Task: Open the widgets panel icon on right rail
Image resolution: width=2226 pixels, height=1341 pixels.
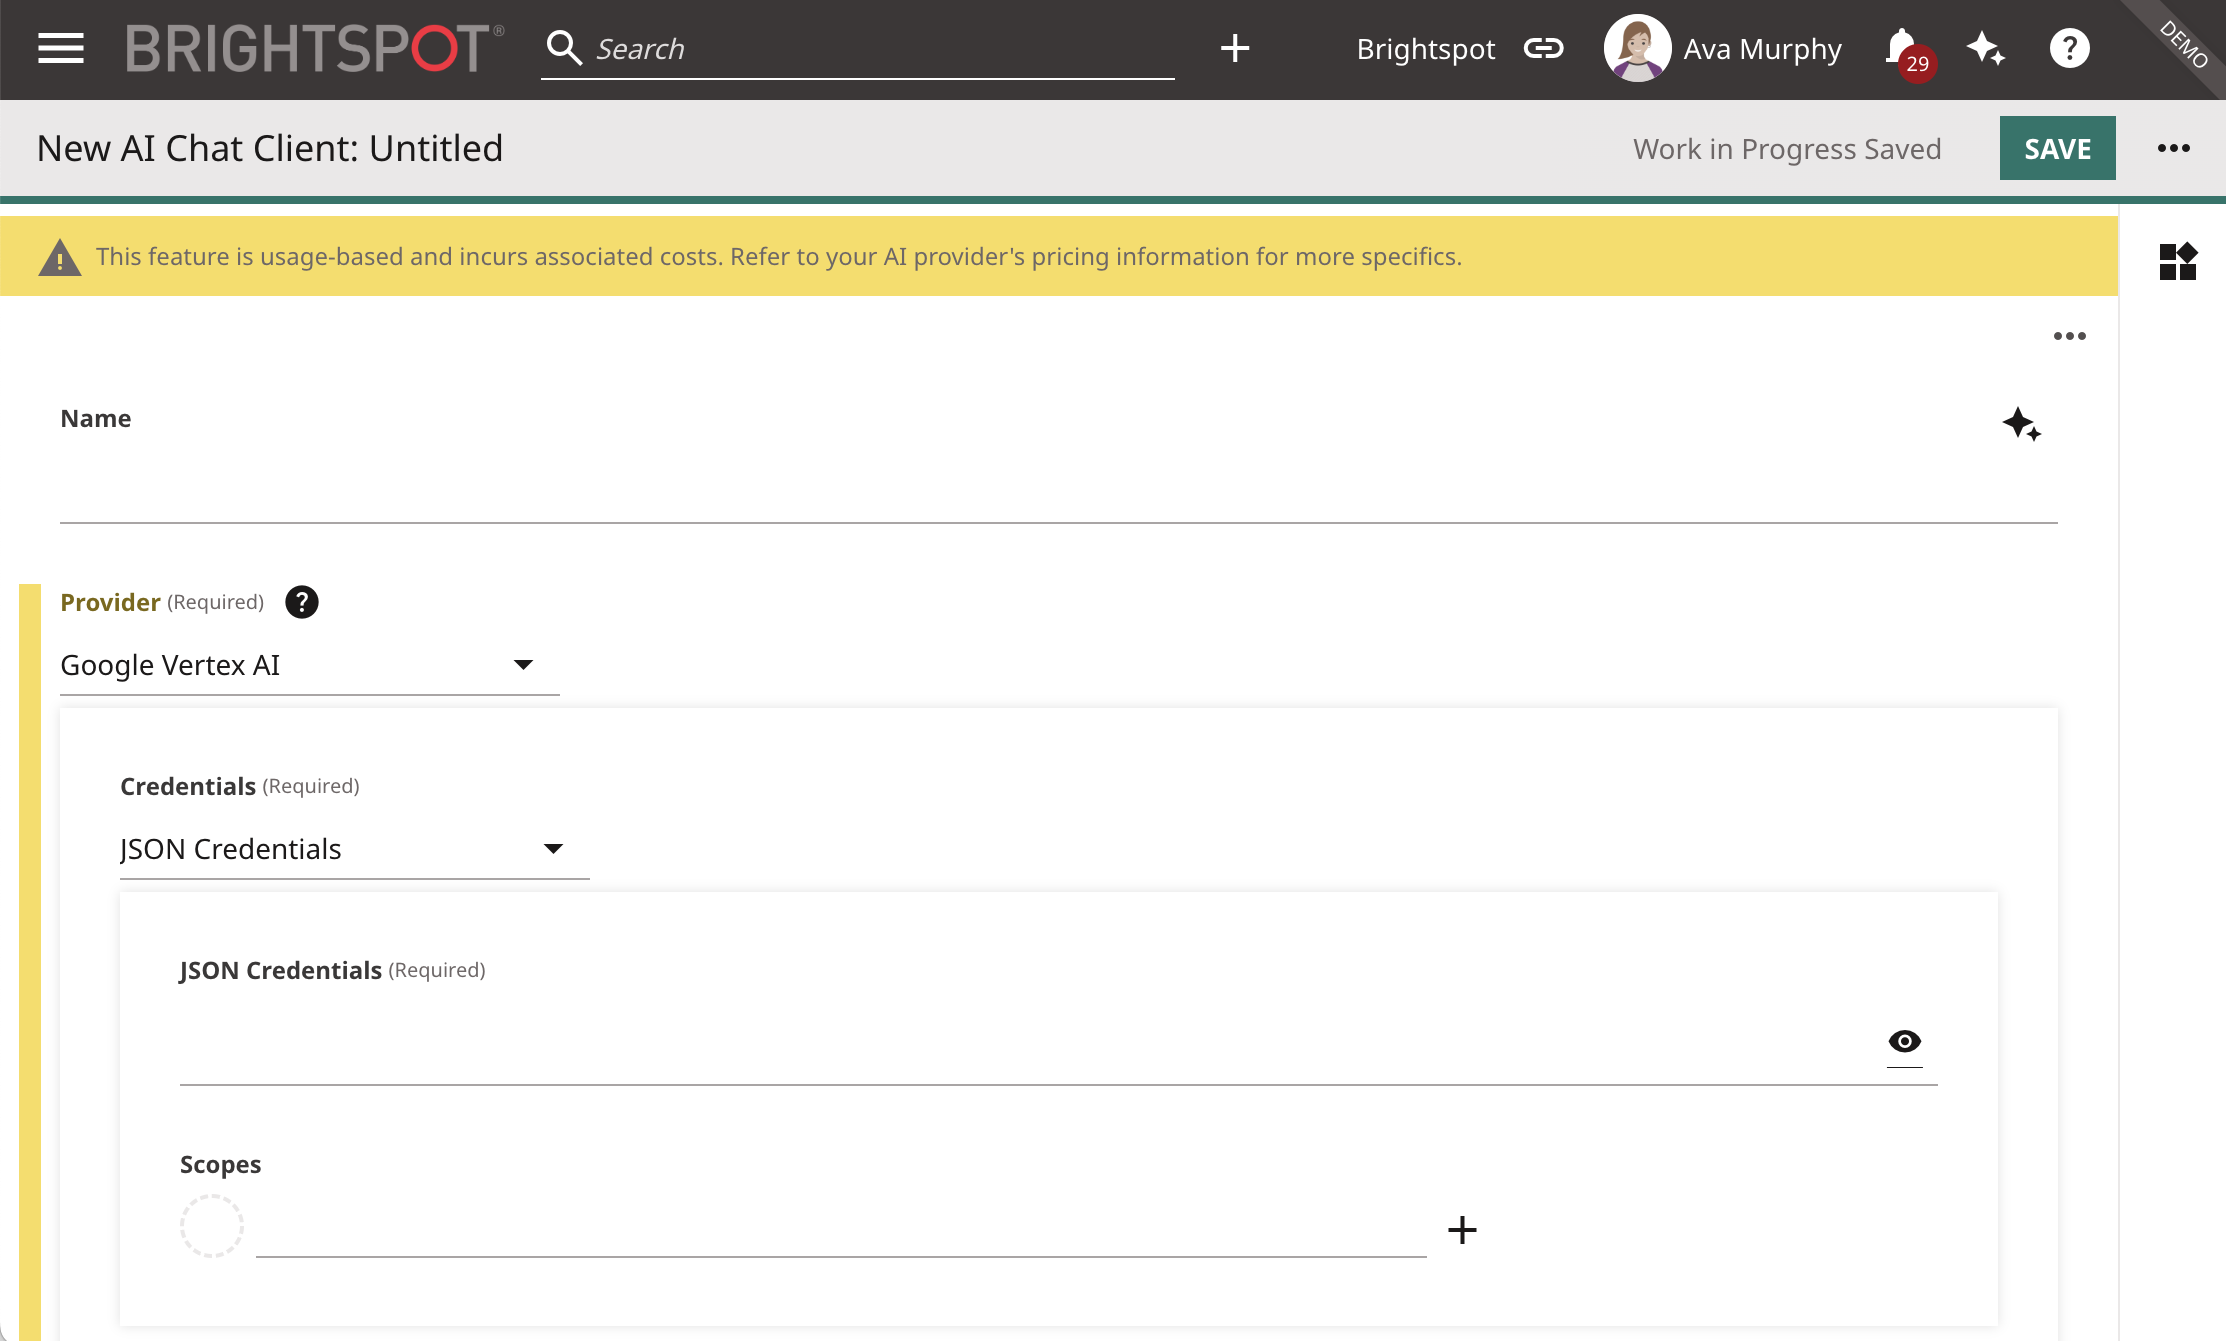Action: pos(2178,261)
